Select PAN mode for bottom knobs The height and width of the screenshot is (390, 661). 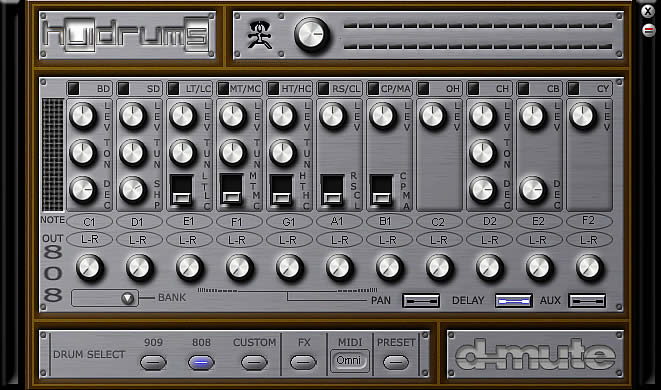click(421, 301)
